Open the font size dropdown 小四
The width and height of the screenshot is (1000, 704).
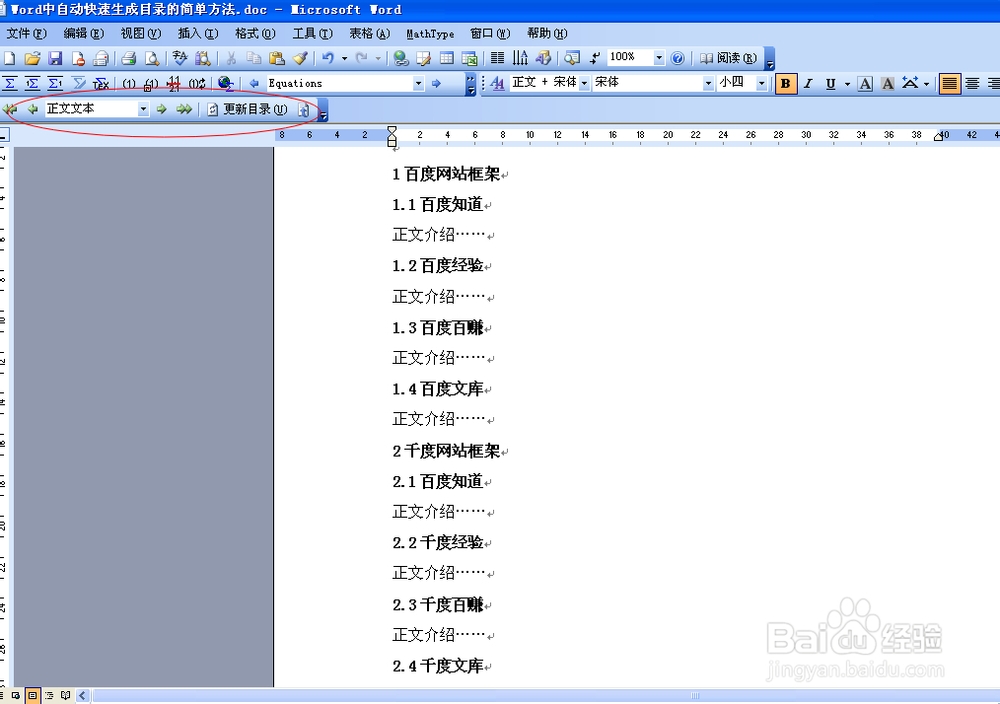[x=761, y=84]
